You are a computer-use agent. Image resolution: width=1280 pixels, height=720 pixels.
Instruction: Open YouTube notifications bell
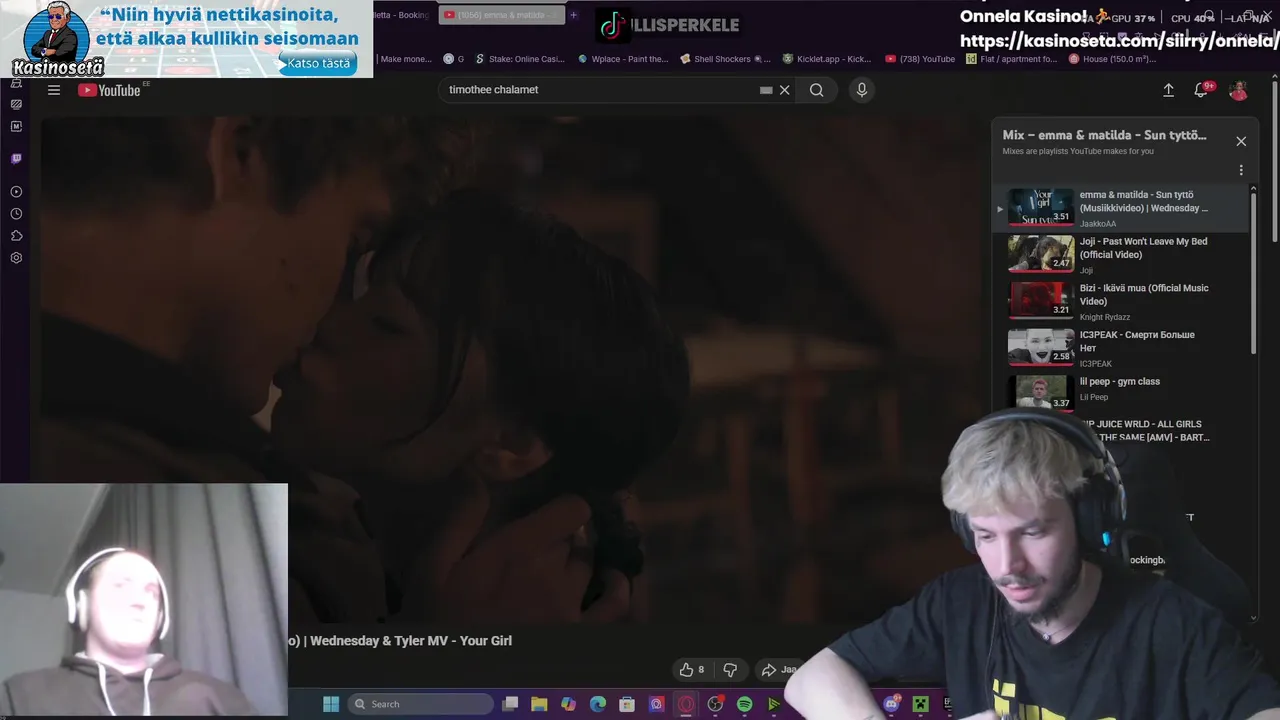pyautogui.click(x=1202, y=90)
